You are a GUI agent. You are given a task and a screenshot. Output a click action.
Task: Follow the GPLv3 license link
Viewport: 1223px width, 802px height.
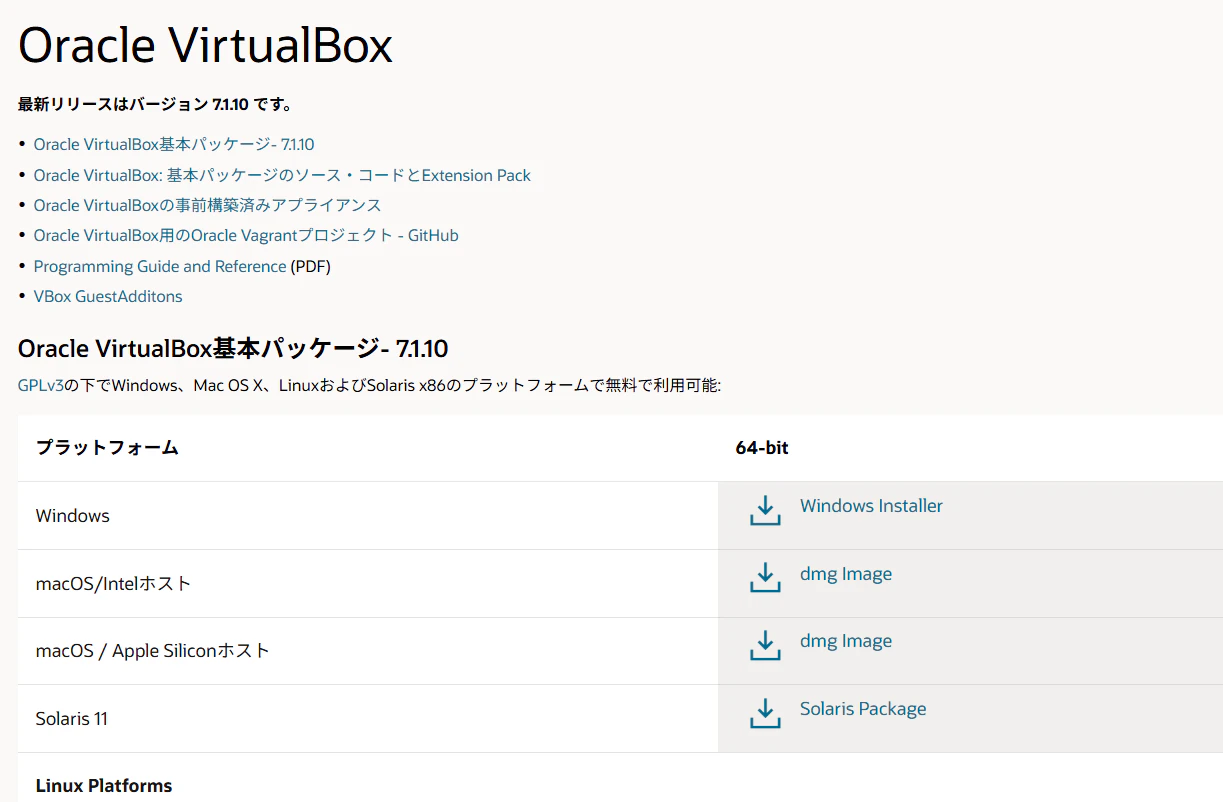[41, 385]
